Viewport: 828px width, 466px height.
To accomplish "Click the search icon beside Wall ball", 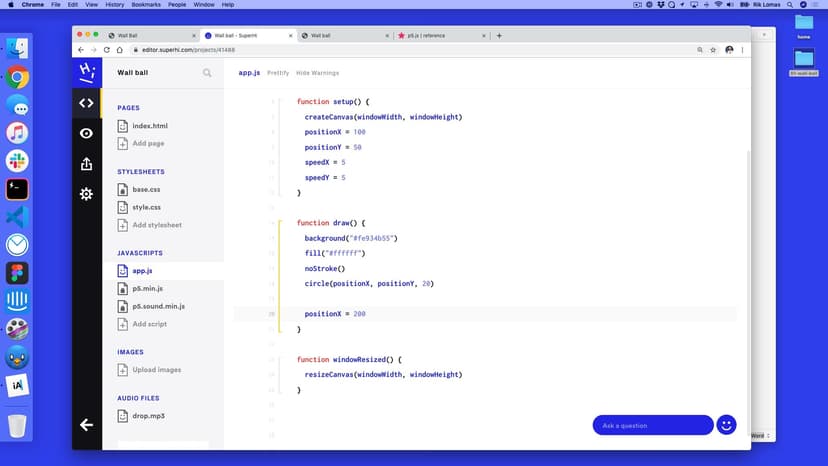I will click(207, 73).
